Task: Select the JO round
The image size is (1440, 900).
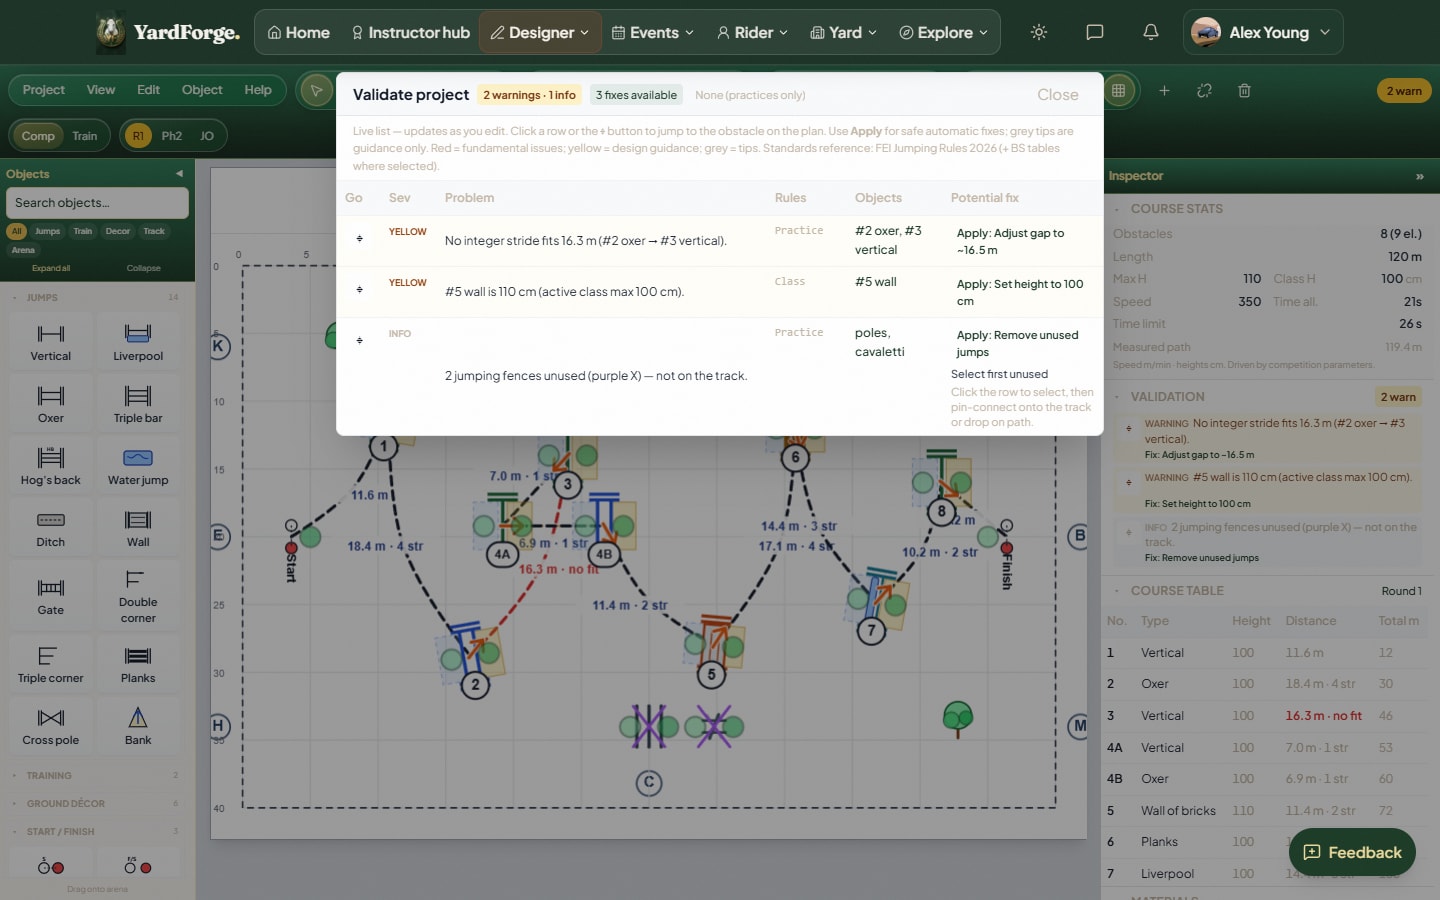Action: pos(207,136)
